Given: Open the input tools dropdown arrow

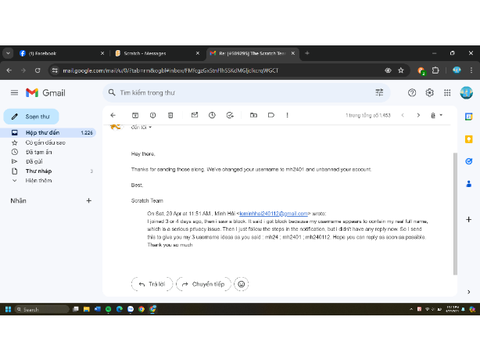Looking at the screenshot, I should tap(441, 115).
